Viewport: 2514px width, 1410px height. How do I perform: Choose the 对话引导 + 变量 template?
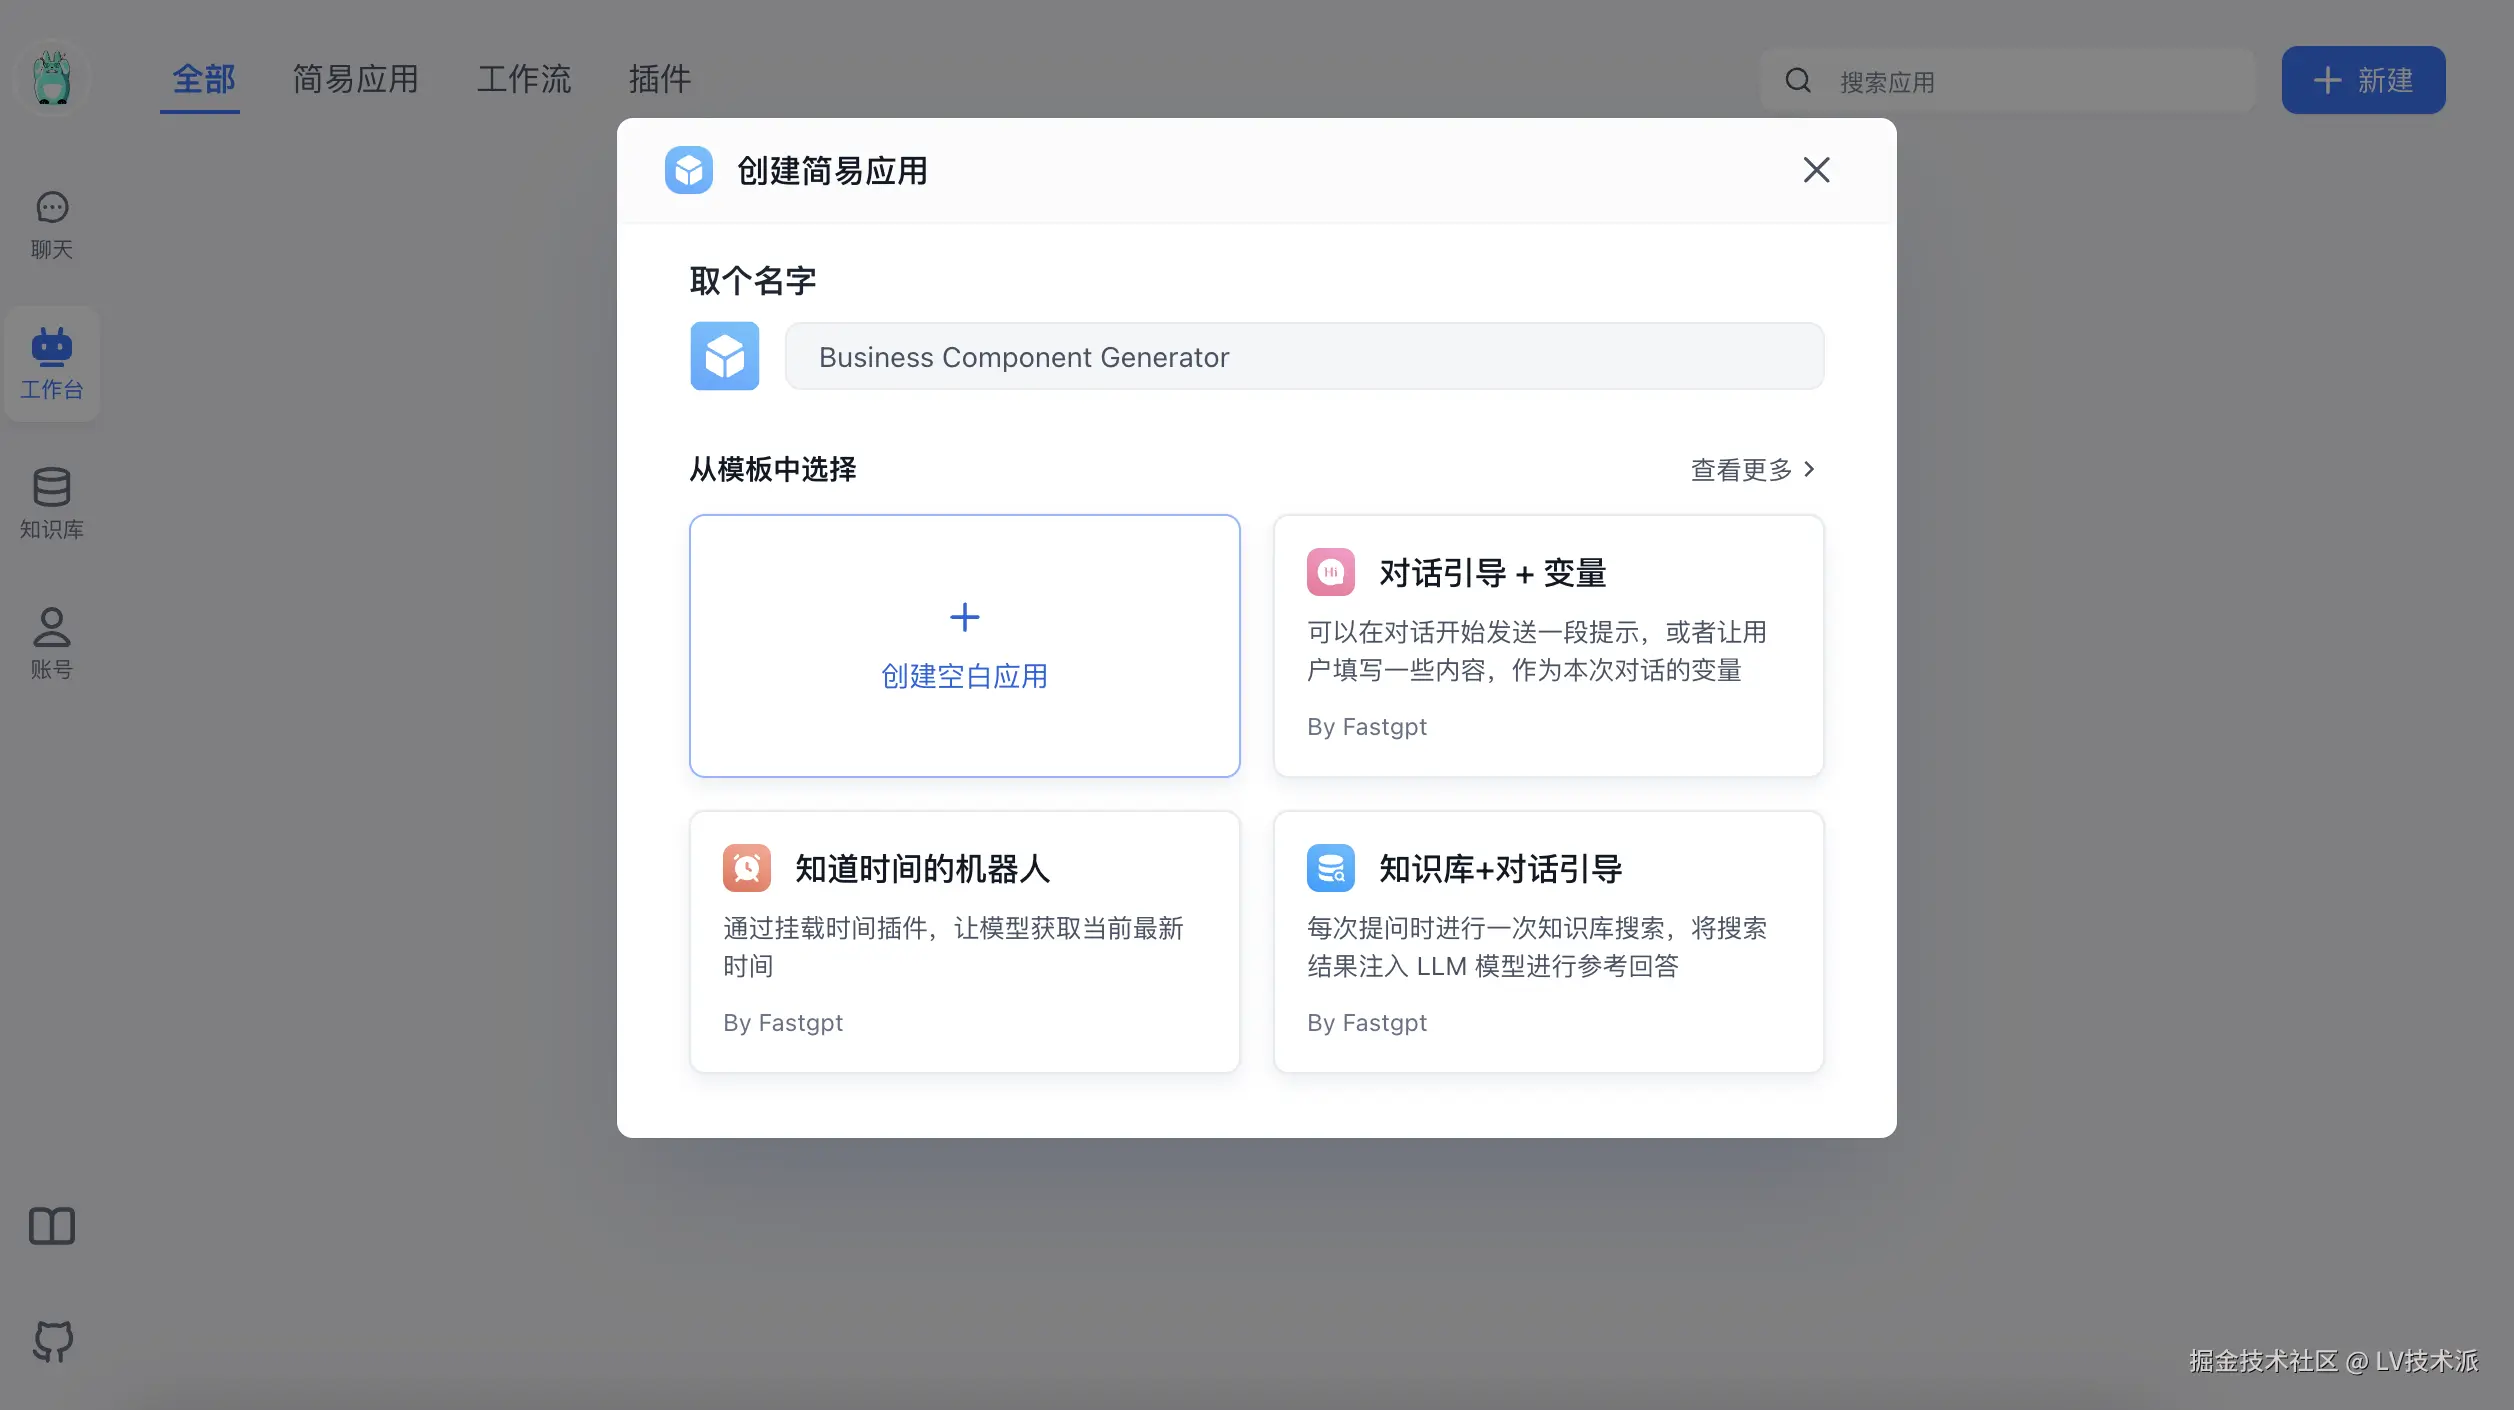coord(1548,646)
